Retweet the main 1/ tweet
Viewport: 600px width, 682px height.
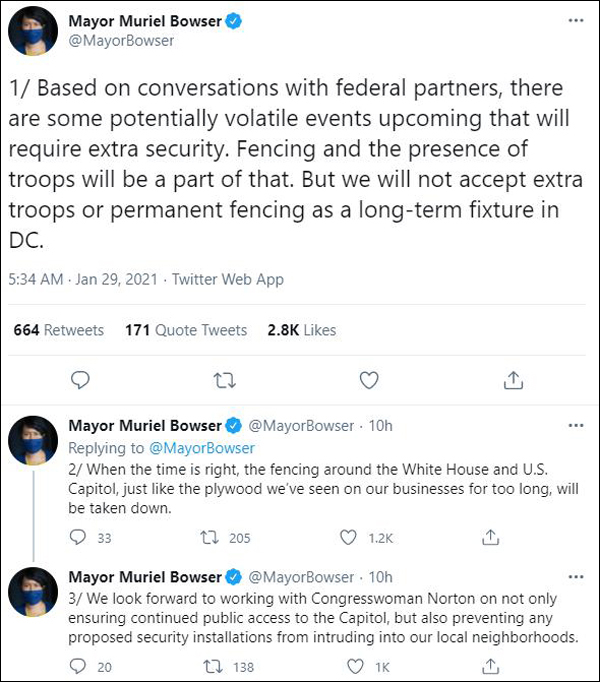click(226, 379)
